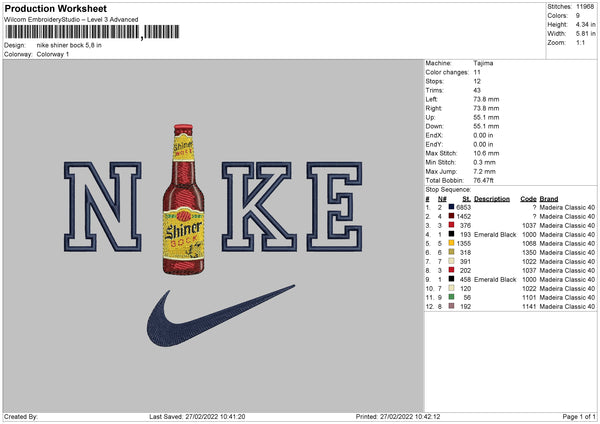The height and width of the screenshot is (424, 600).
Task: Click Madeira Classic 40 in stop row 12
Action: click(567, 306)
